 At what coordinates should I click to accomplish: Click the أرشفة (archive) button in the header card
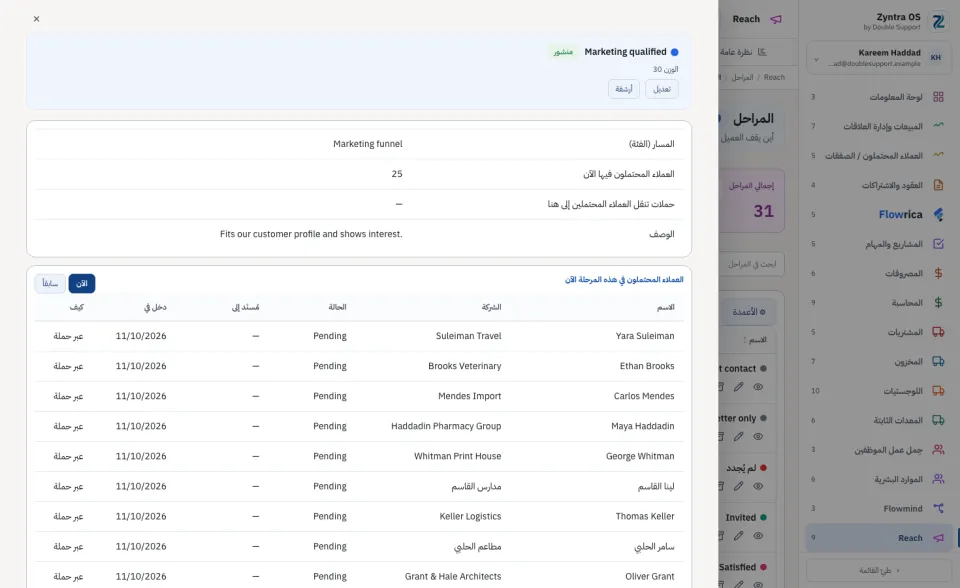click(x=624, y=89)
